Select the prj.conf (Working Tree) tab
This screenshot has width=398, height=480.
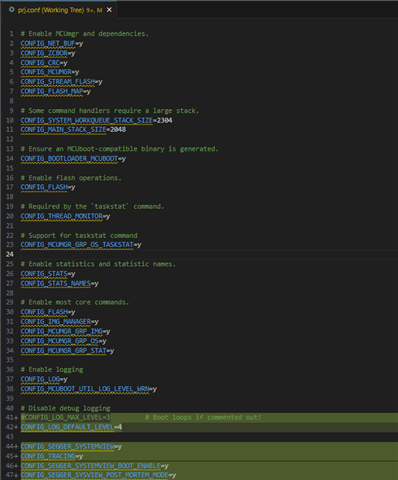[60, 10]
